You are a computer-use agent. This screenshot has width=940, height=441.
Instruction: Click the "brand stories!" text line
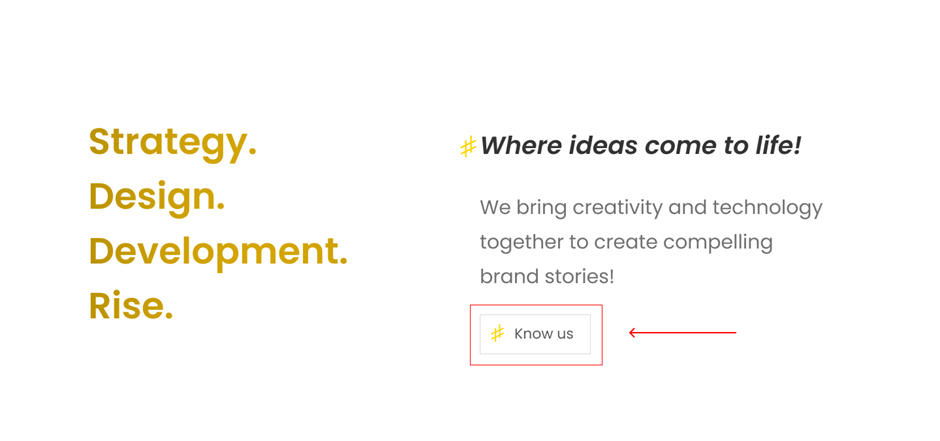coord(547,276)
